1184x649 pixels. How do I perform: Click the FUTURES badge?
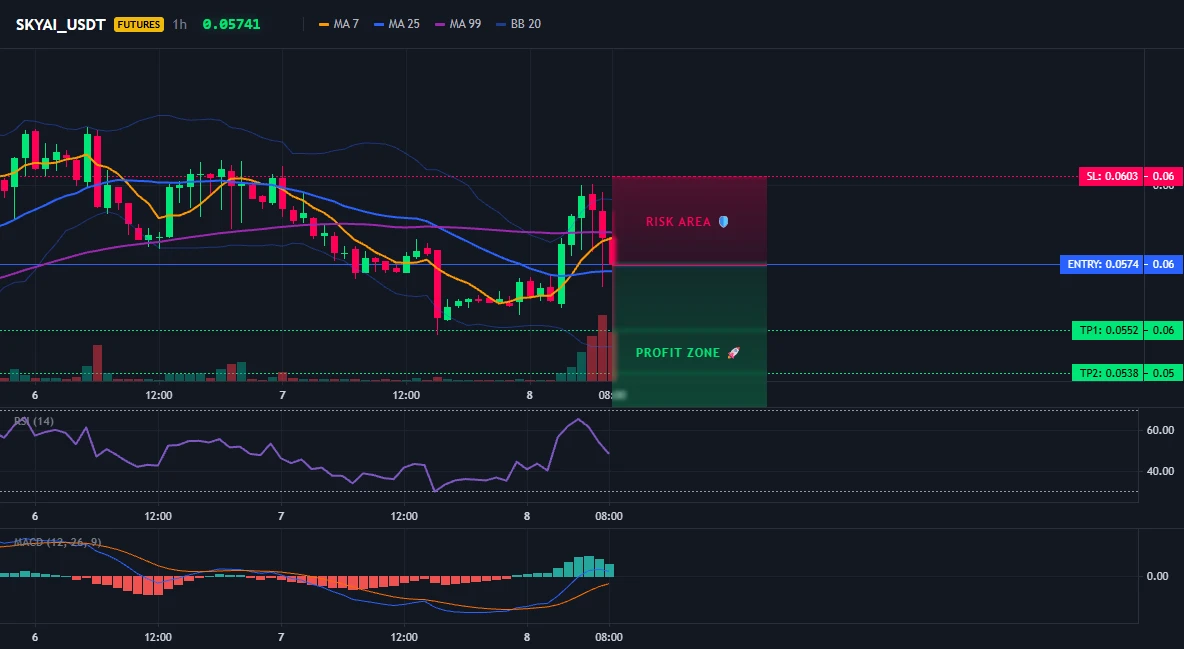138,24
